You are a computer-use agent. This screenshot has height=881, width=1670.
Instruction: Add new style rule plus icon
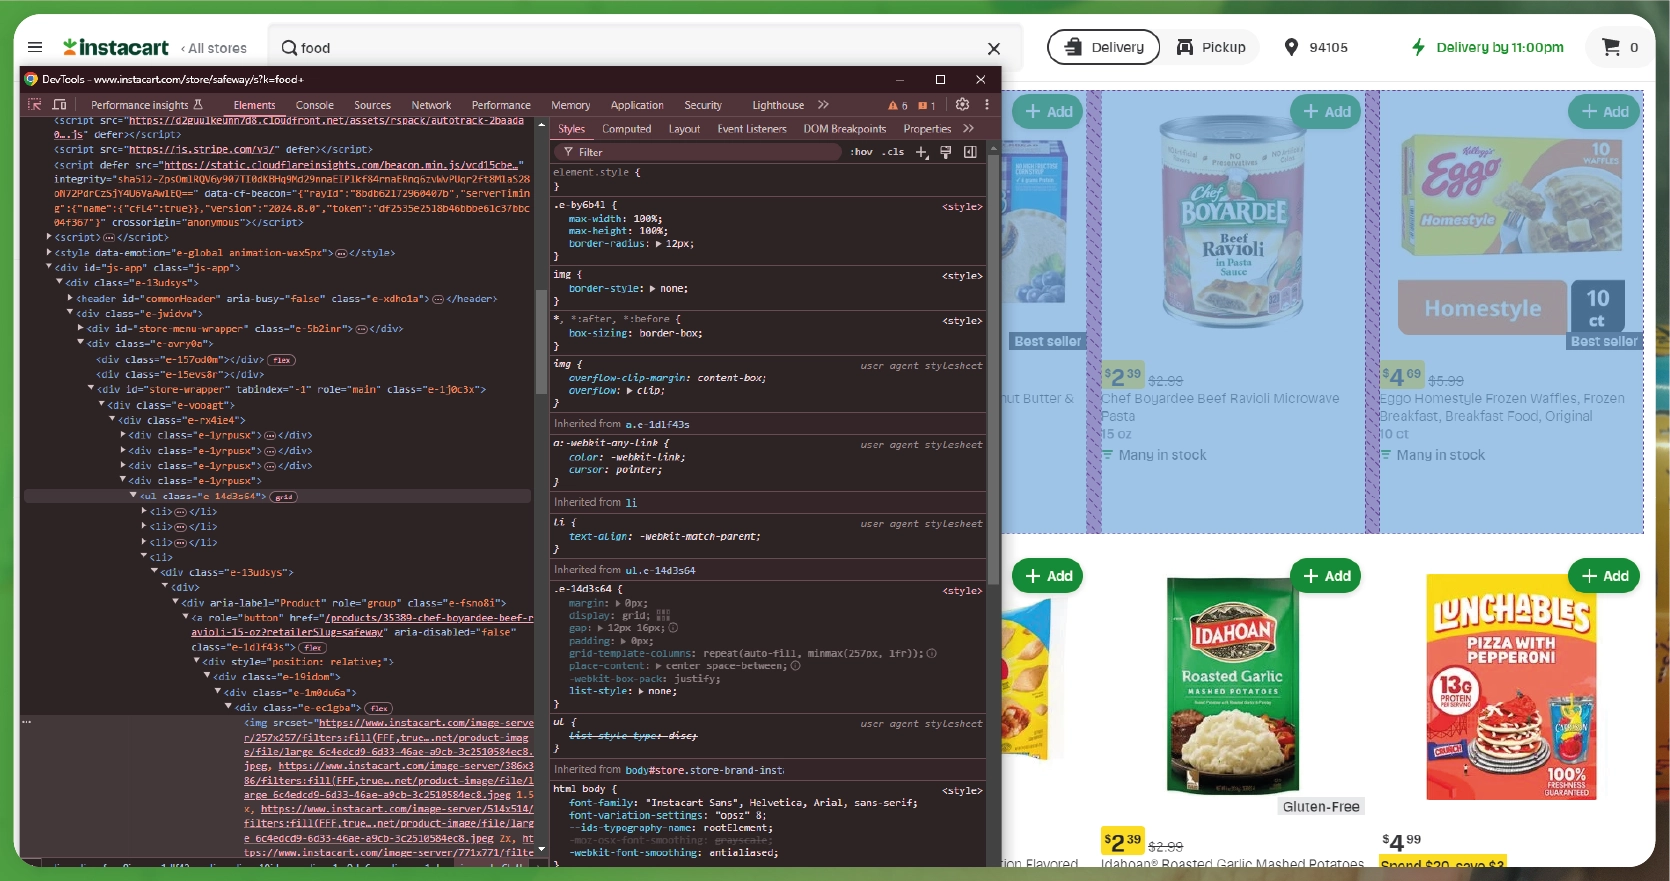922,152
